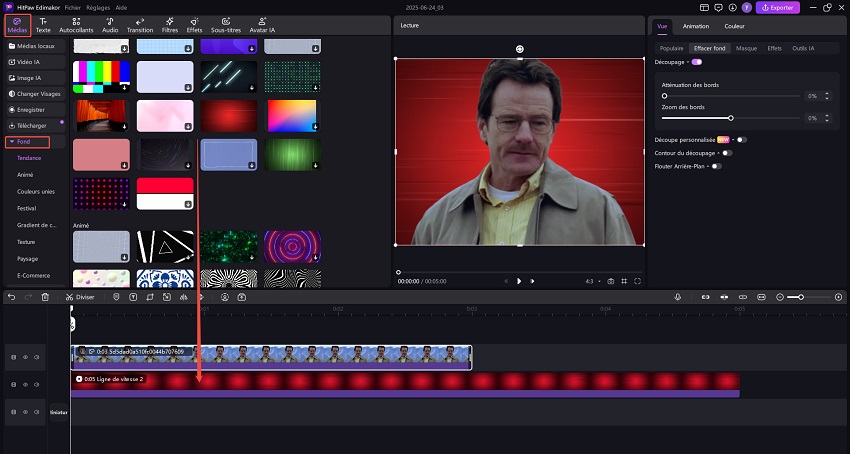Open the user account avatar
The image size is (850, 454).
pyautogui.click(x=746, y=8)
